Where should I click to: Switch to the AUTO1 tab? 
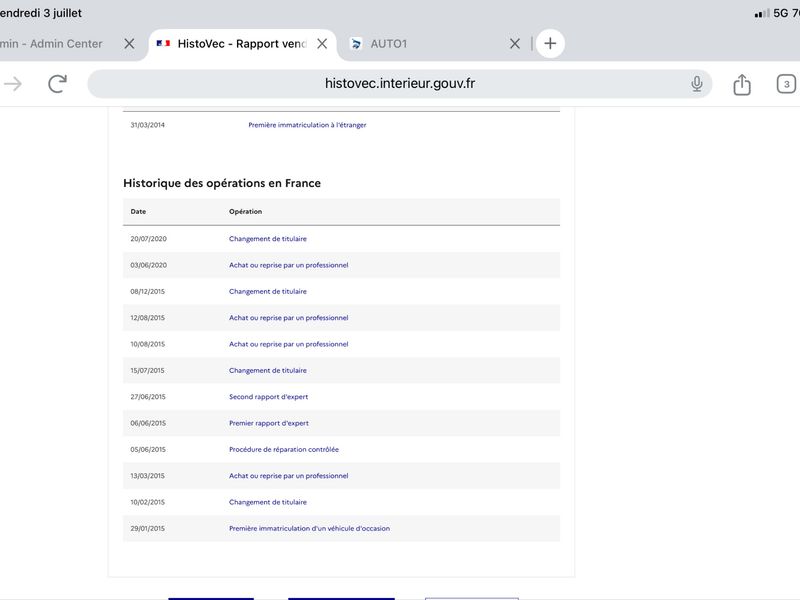[x=388, y=44]
